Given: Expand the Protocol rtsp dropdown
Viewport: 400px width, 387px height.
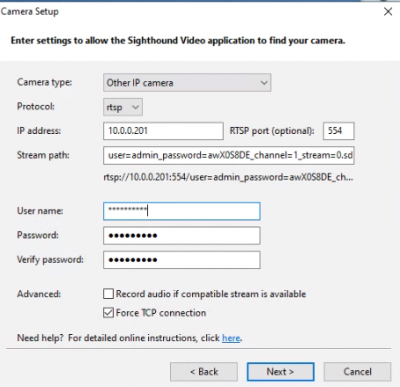Looking at the screenshot, I should (123, 107).
